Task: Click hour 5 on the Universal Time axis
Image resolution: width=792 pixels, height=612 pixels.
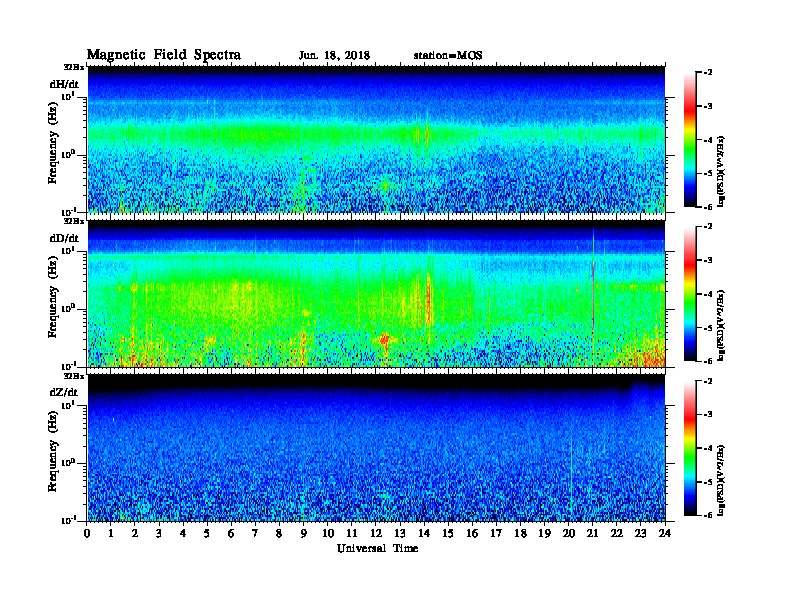Action: click(207, 533)
